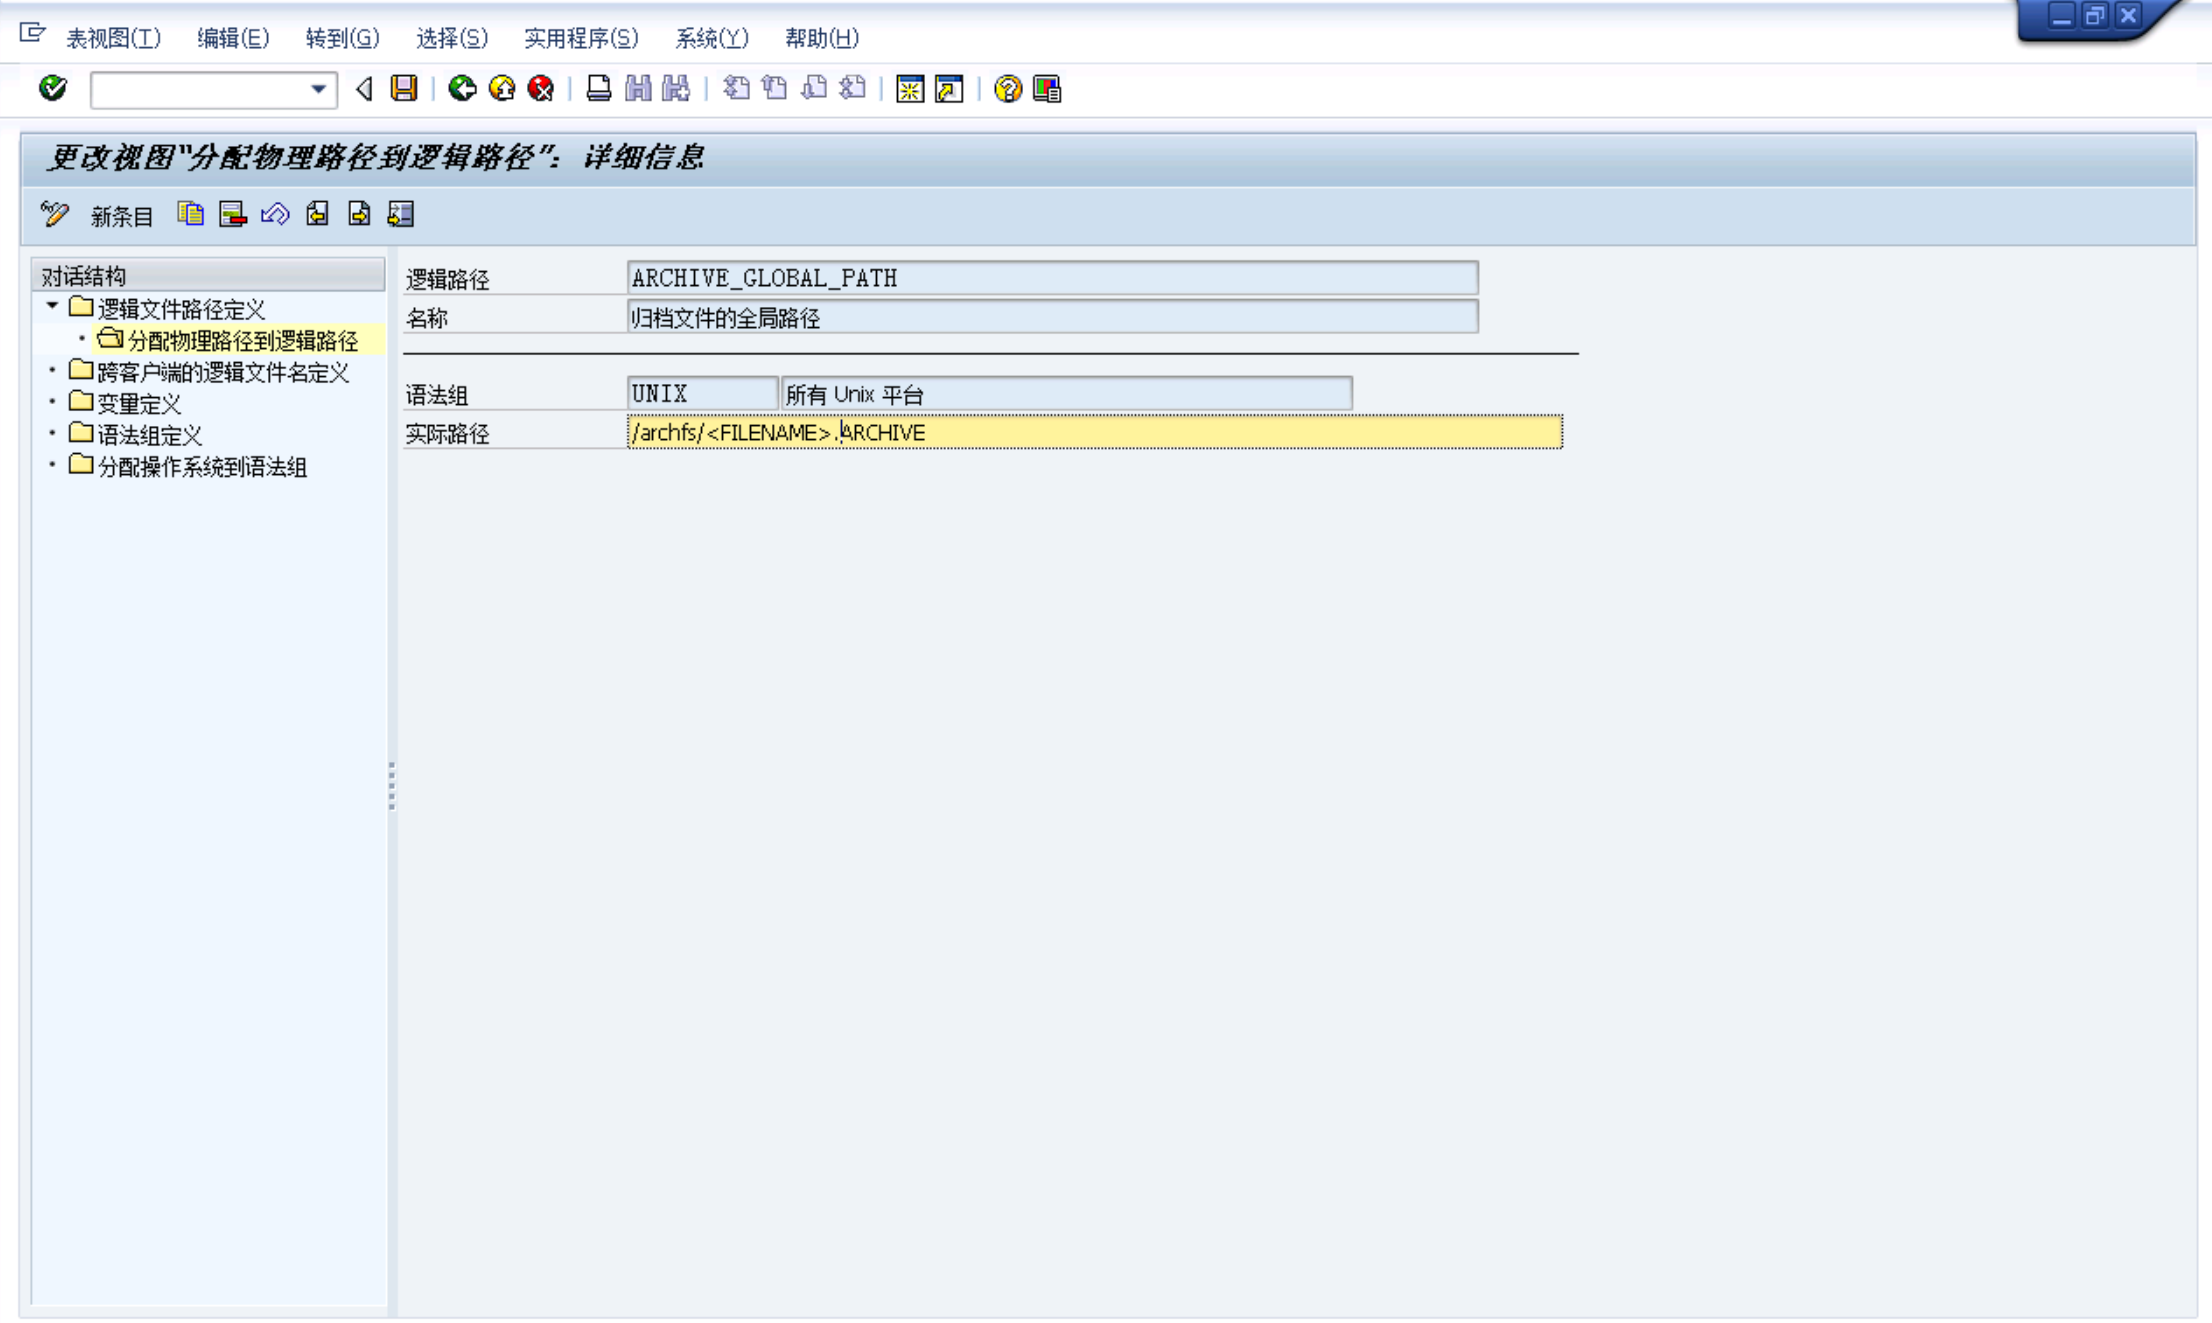Open the 编辑(E) menu

coord(233,38)
